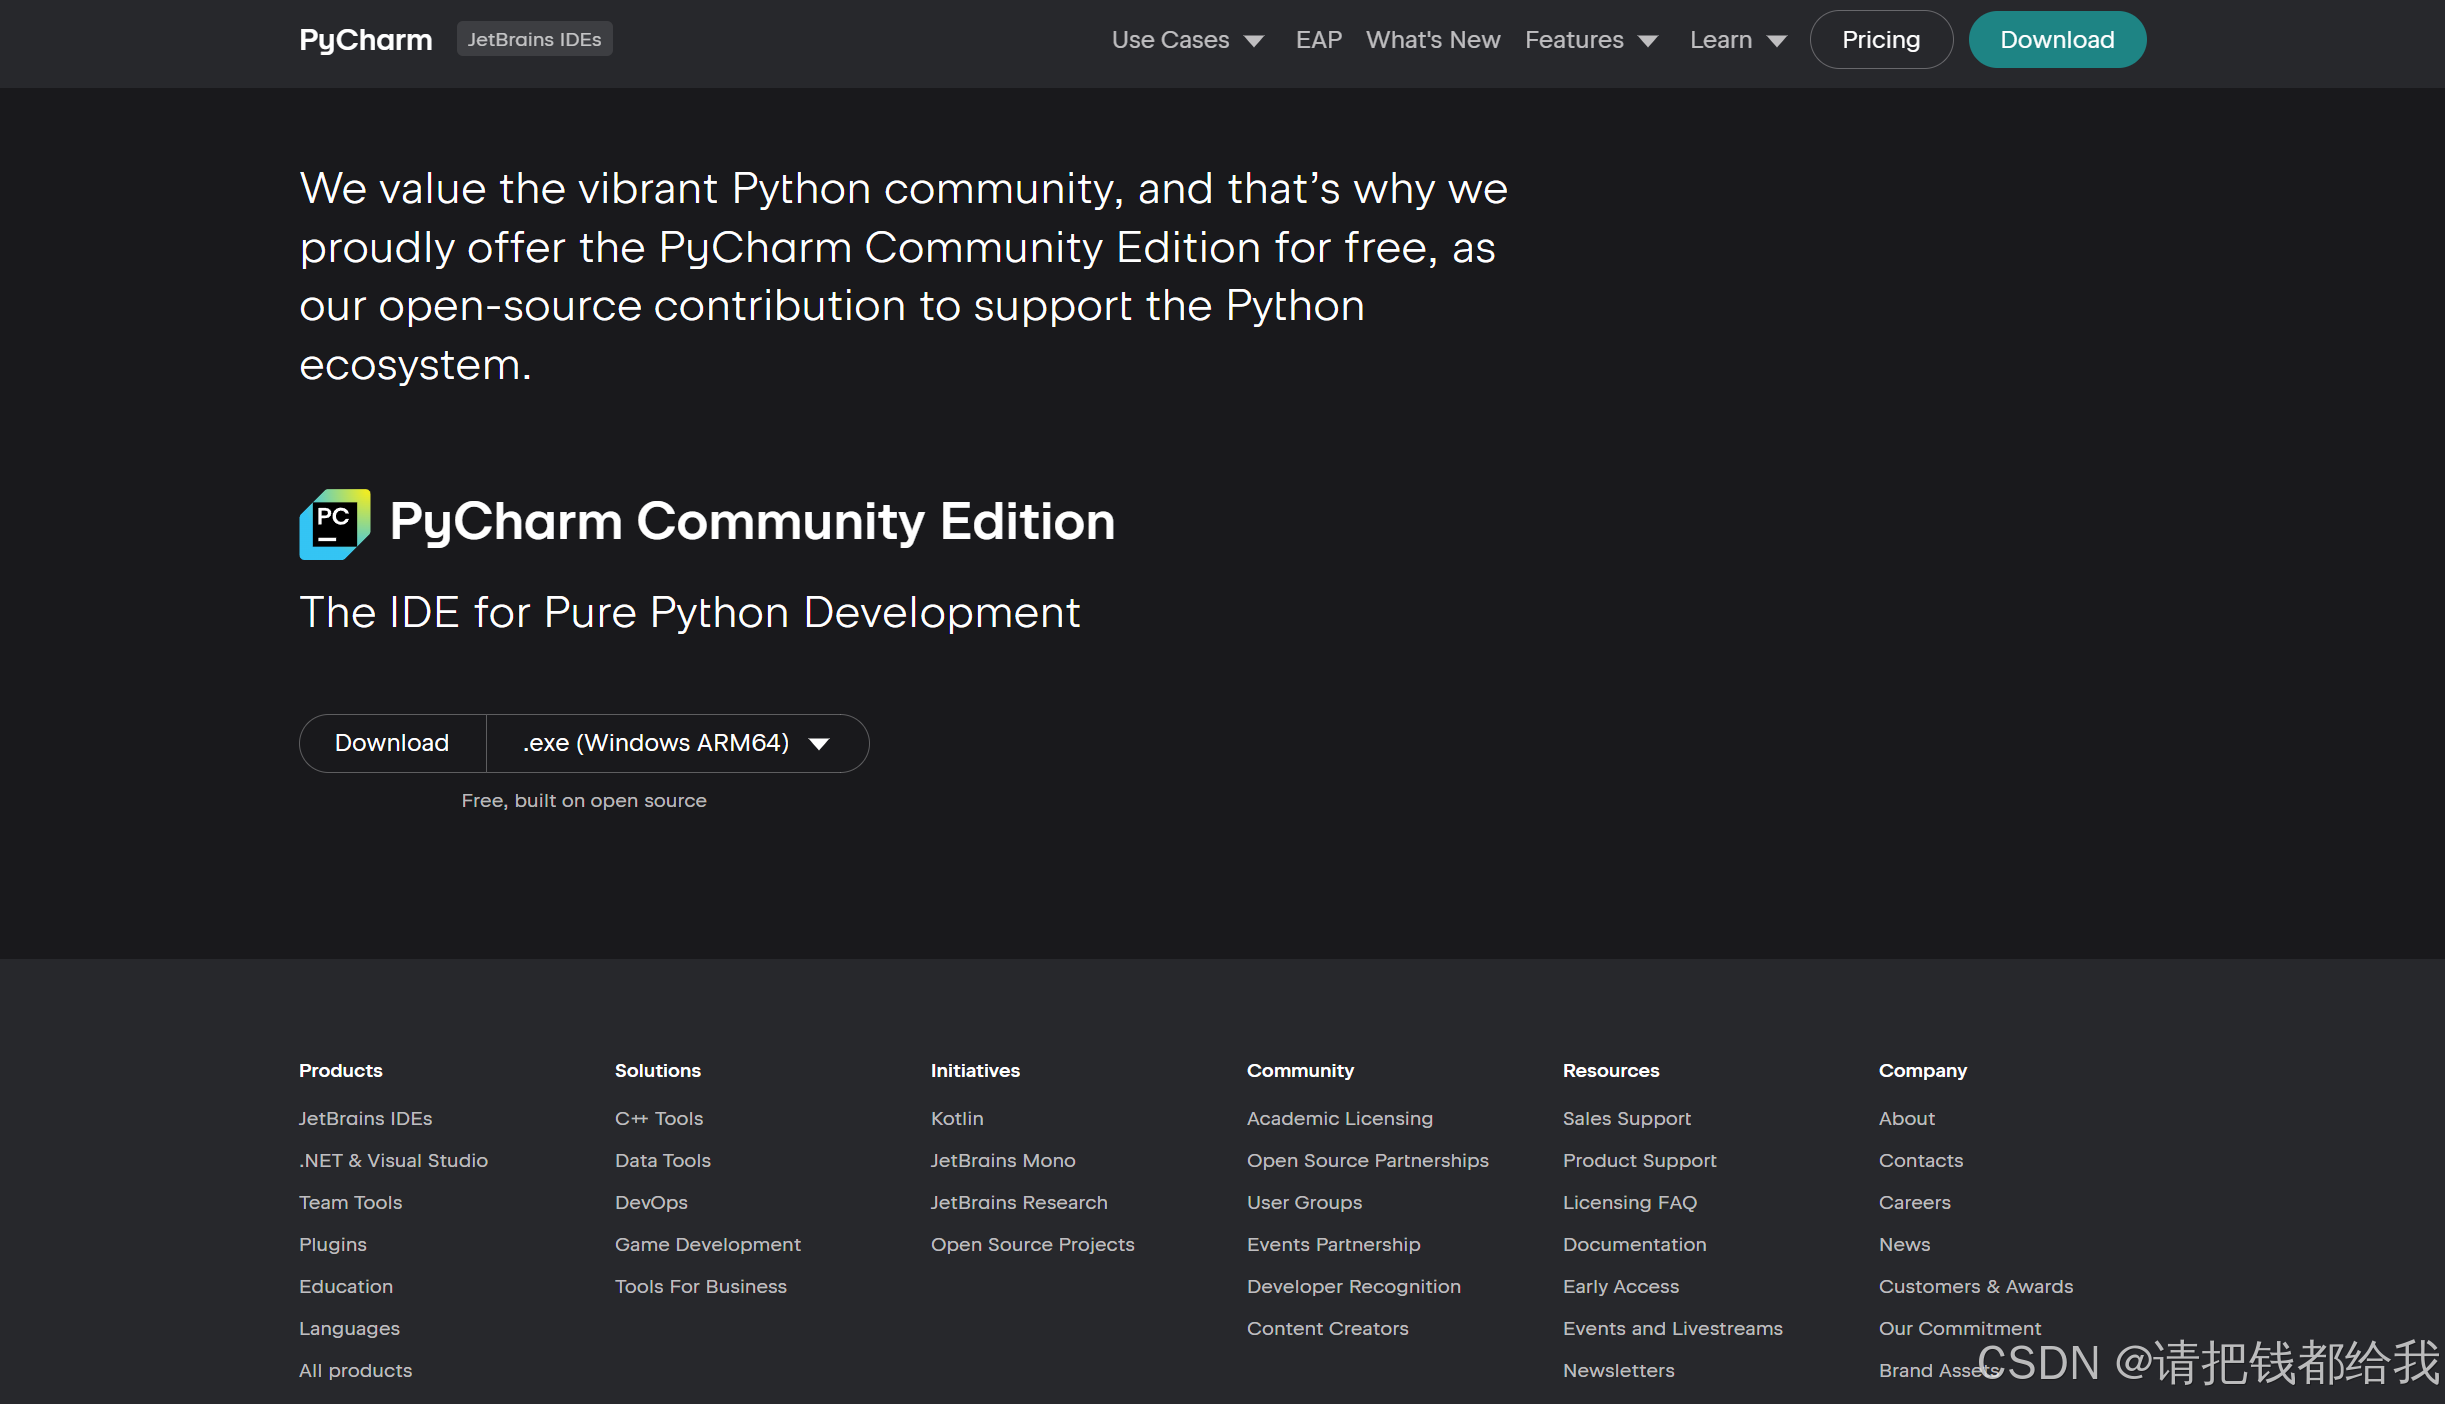Image resolution: width=2445 pixels, height=1404 pixels.
Task: Open Our Commitment link
Action: tap(1959, 1328)
